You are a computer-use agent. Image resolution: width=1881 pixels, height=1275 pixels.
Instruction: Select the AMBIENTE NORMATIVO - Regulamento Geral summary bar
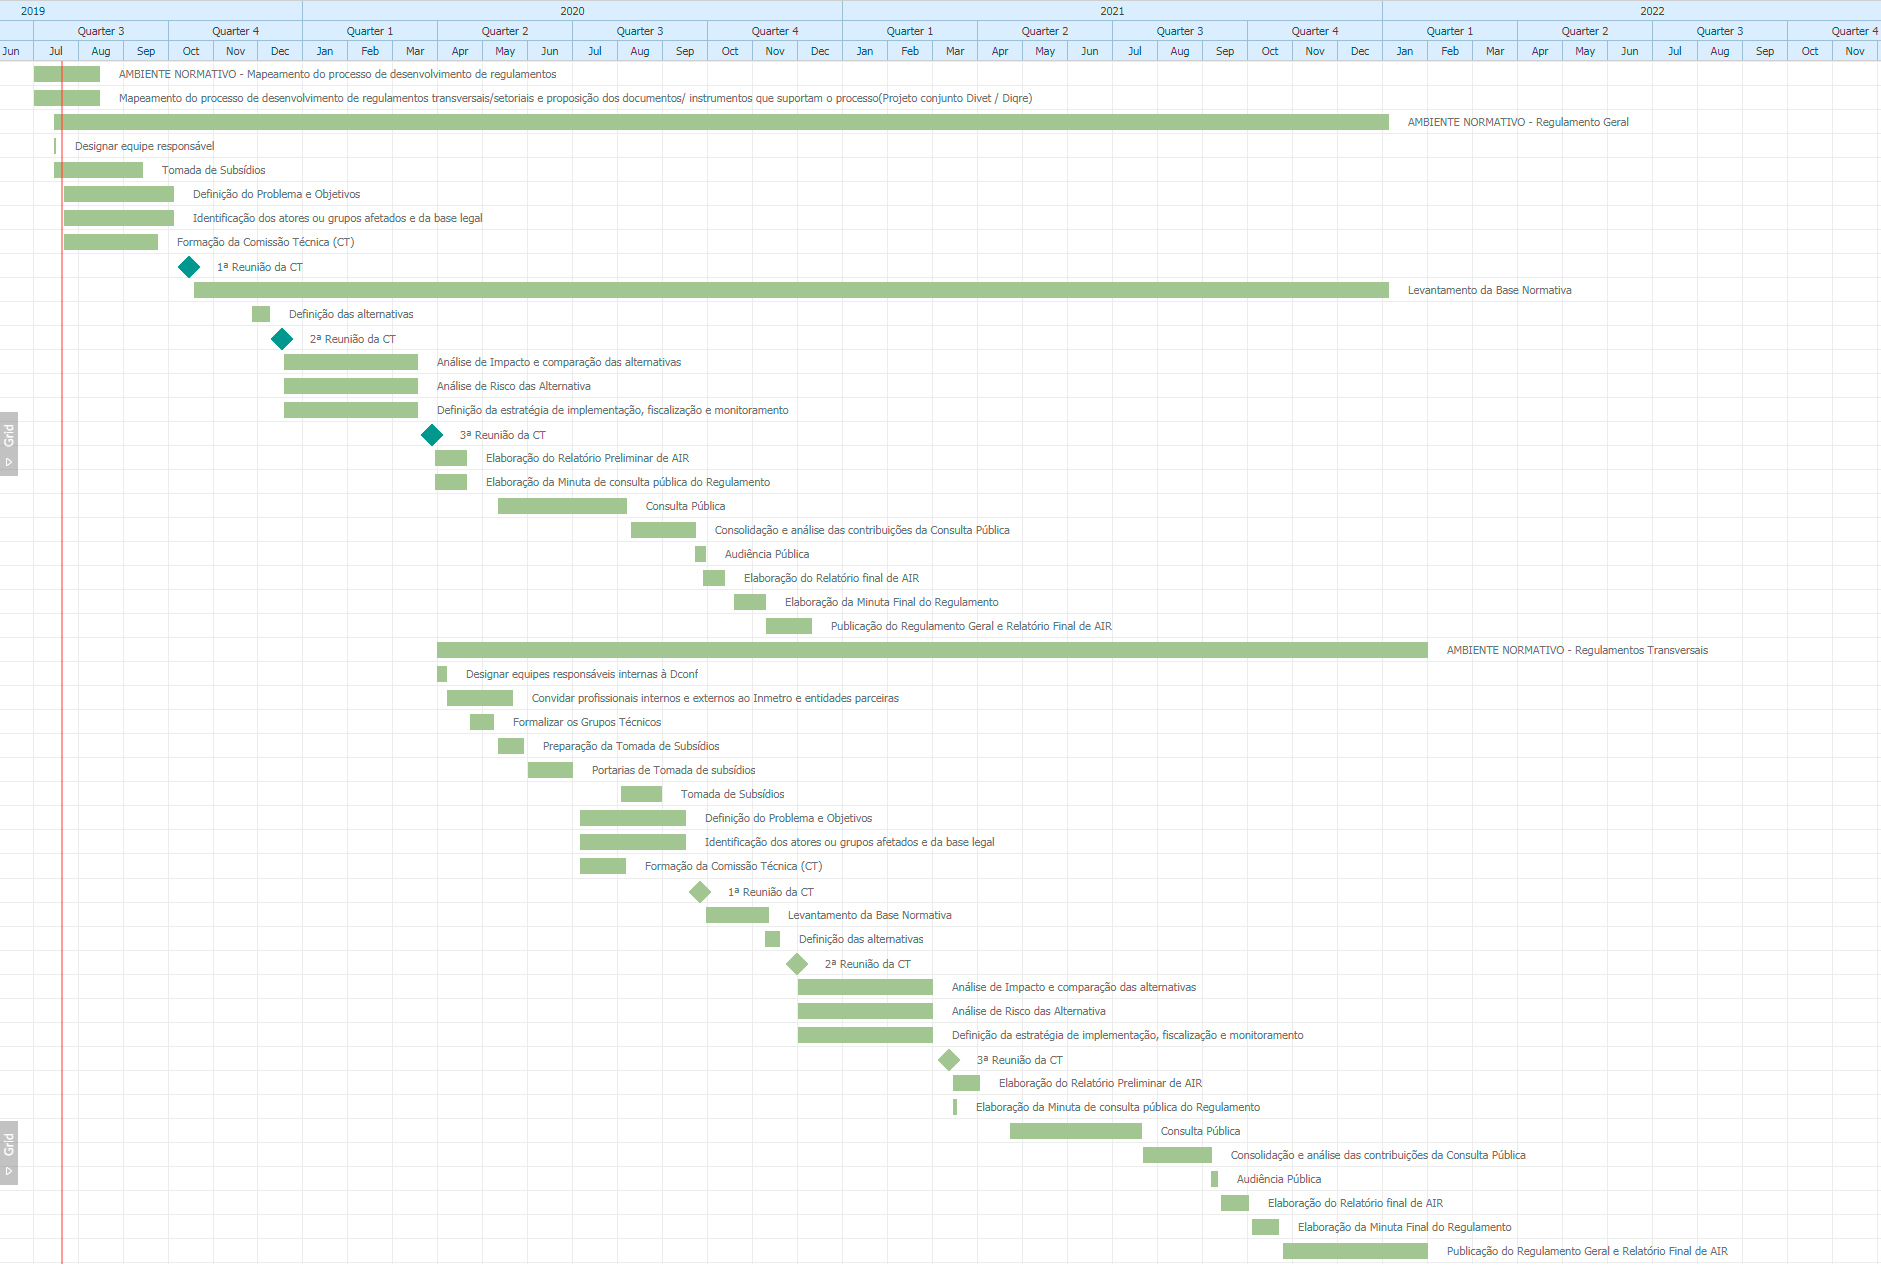coord(720,121)
